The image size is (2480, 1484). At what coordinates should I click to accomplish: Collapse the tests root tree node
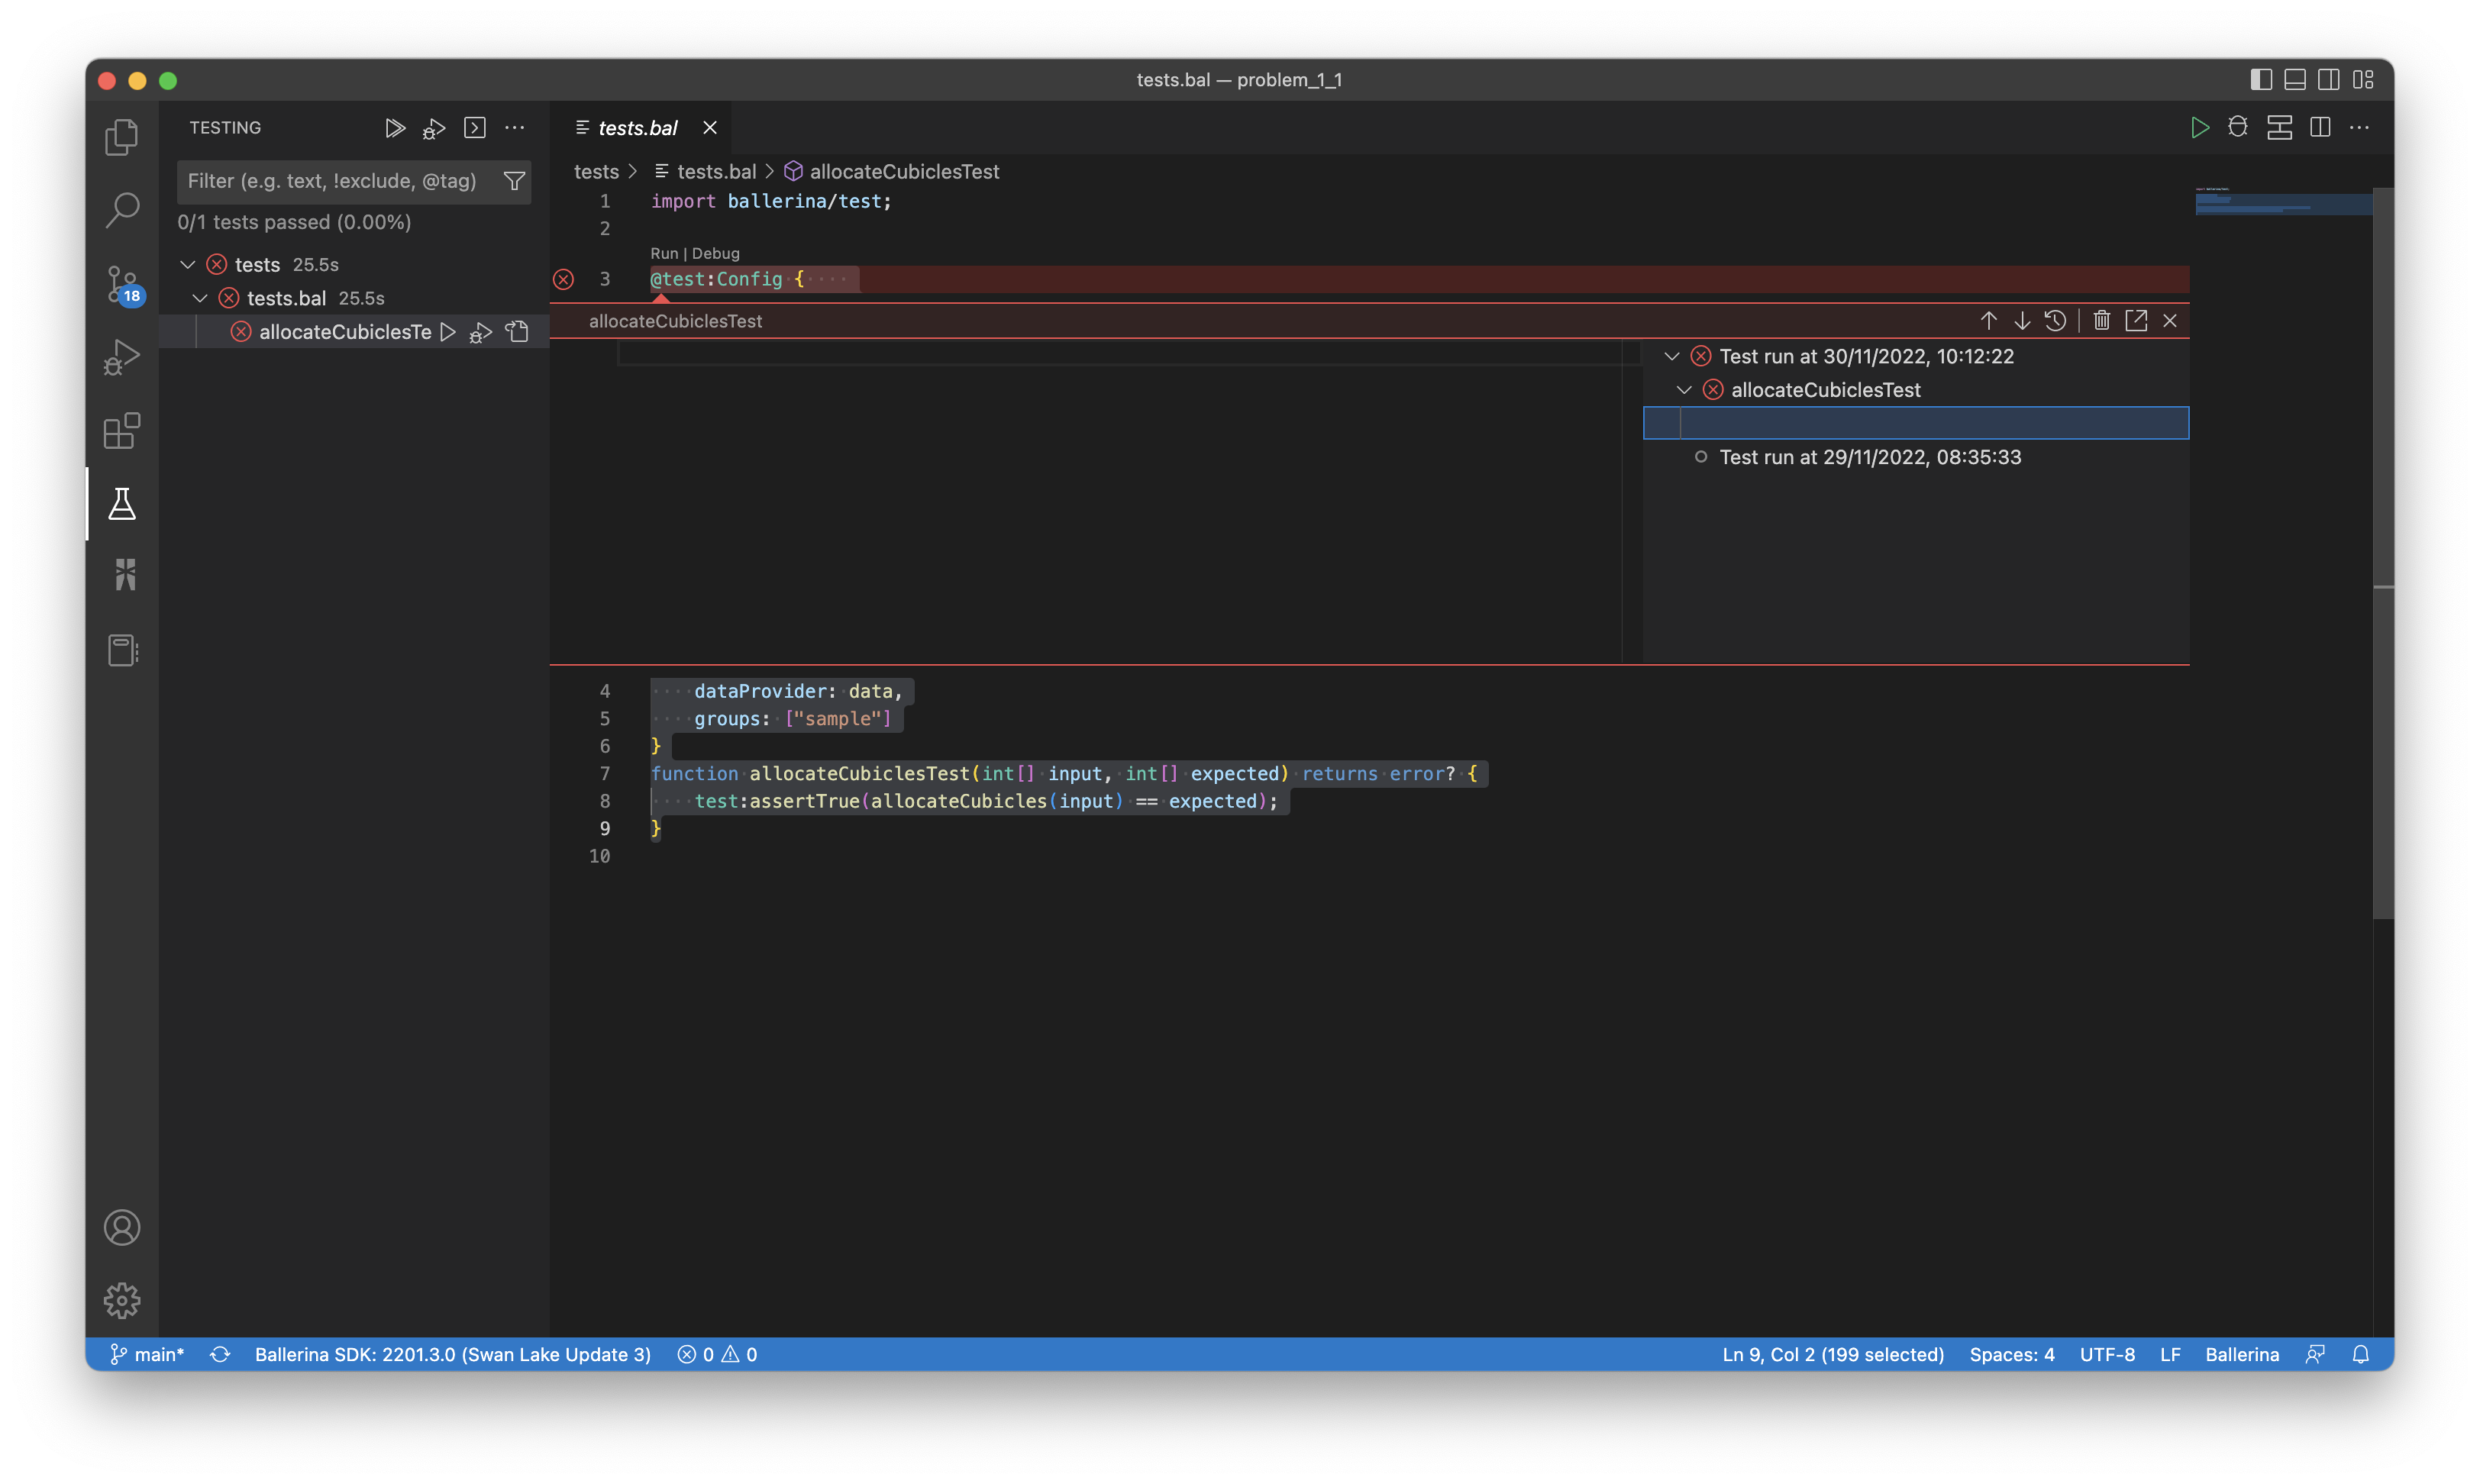(187, 265)
